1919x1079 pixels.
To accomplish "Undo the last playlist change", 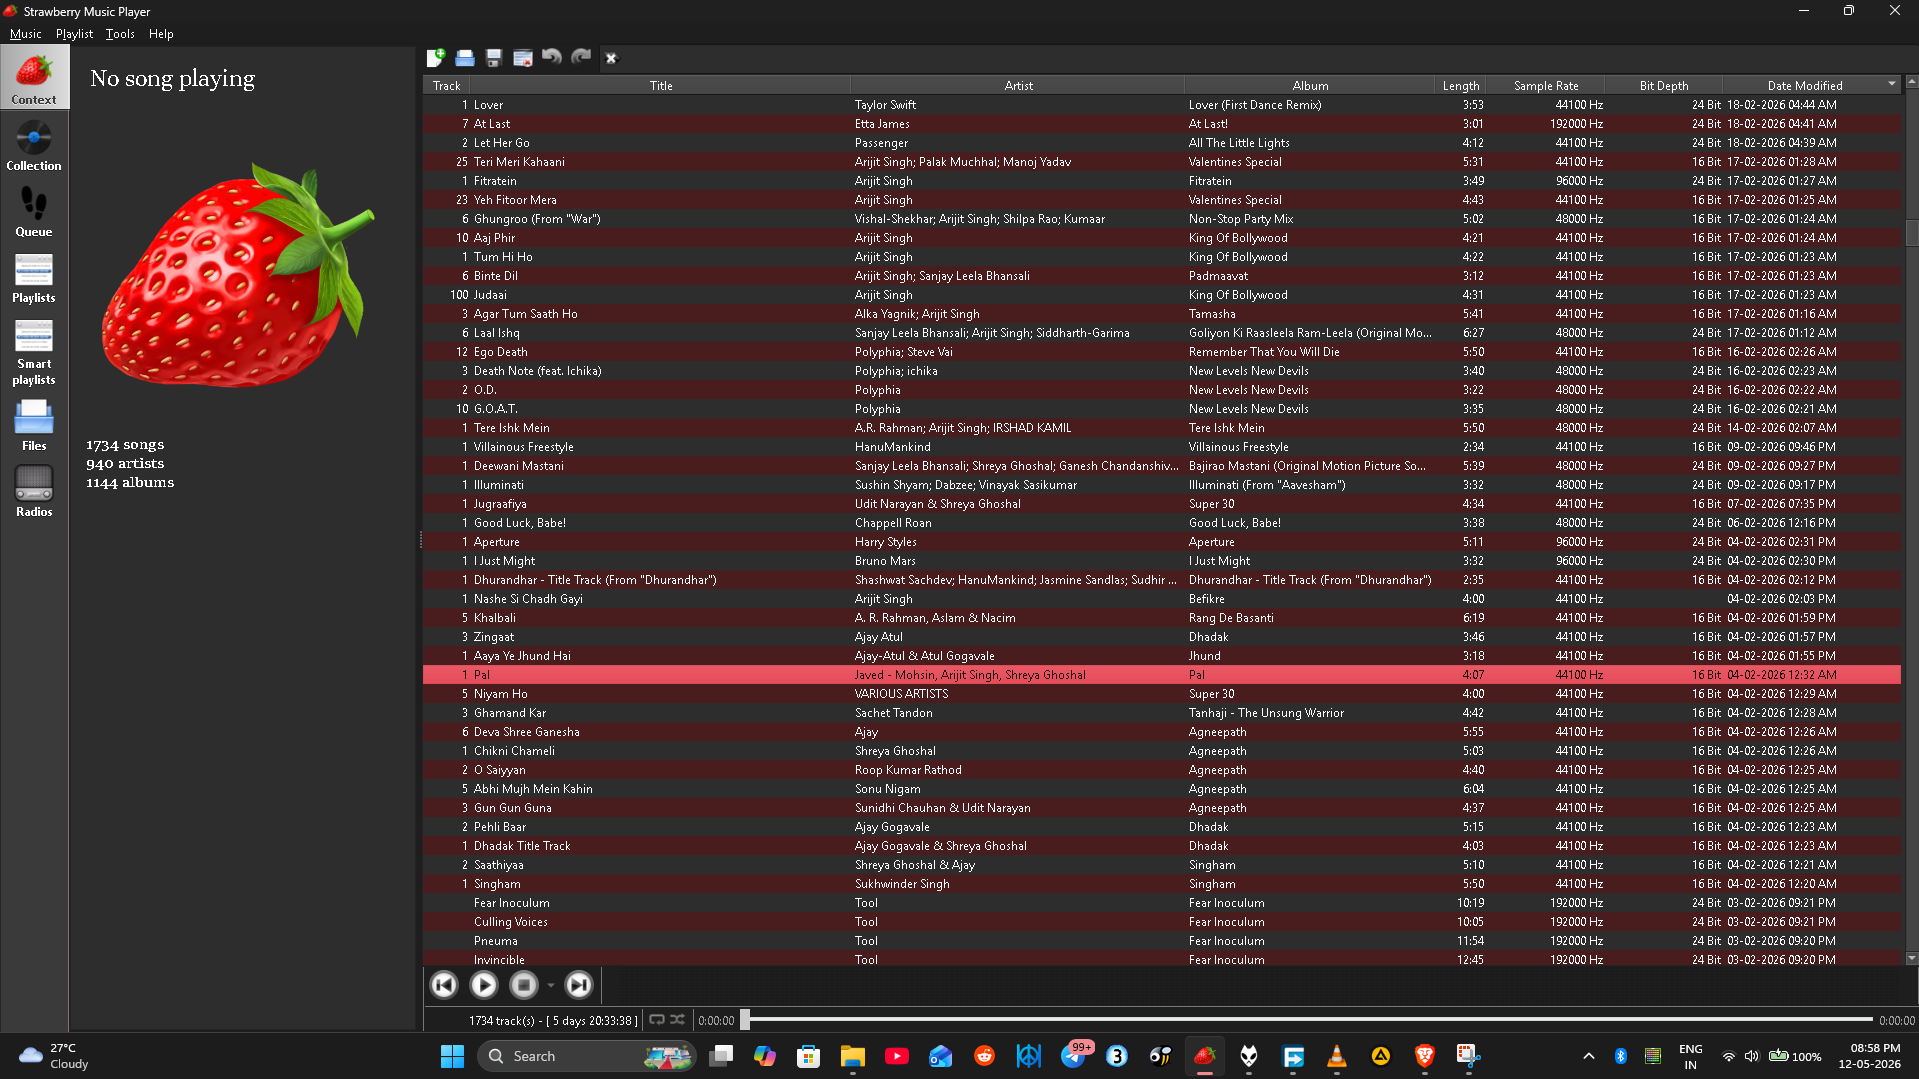I will click(x=552, y=58).
